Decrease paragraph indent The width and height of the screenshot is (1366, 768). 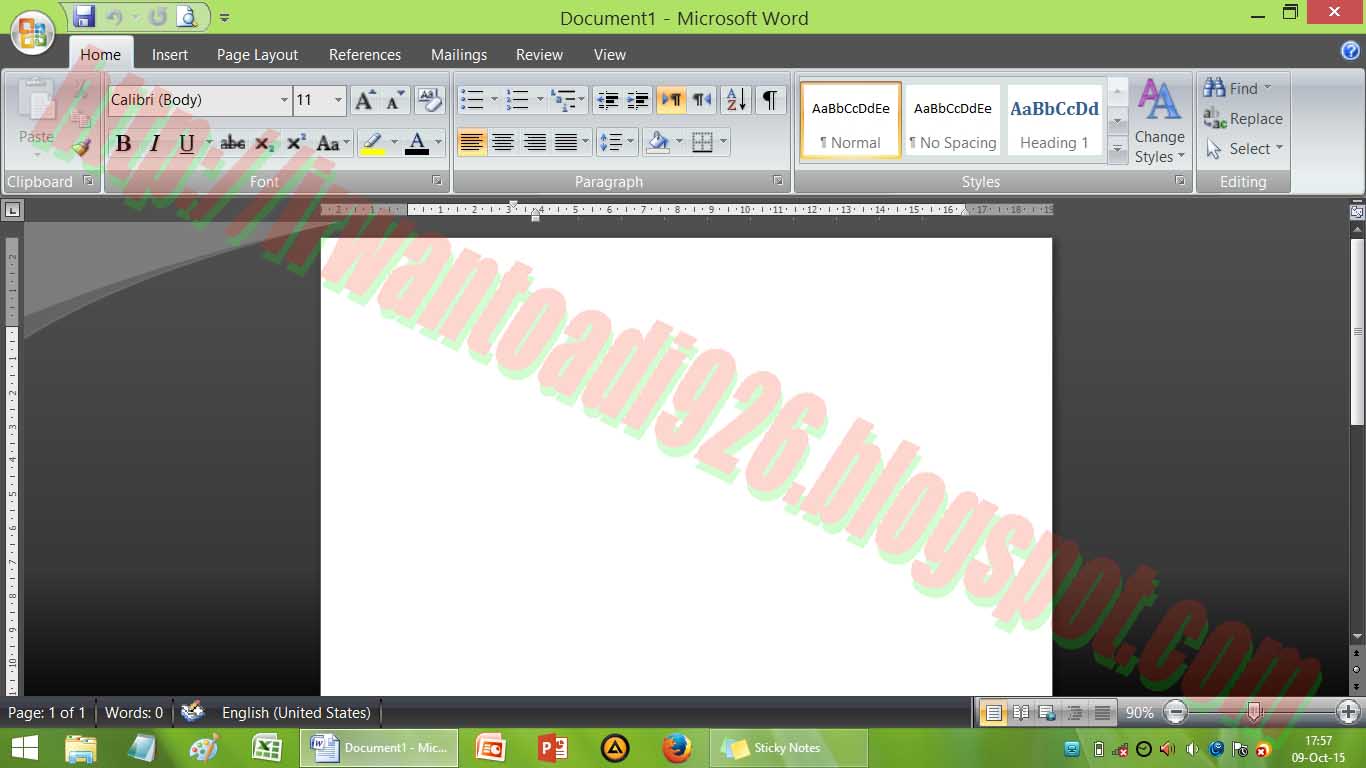click(x=606, y=100)
